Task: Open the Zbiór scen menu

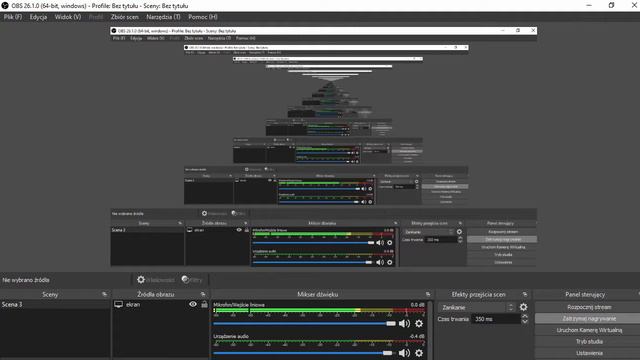Action: click(124, 17)
